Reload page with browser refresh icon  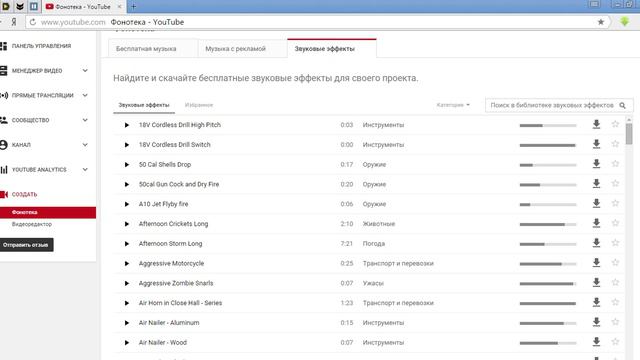tap(33, 22)
